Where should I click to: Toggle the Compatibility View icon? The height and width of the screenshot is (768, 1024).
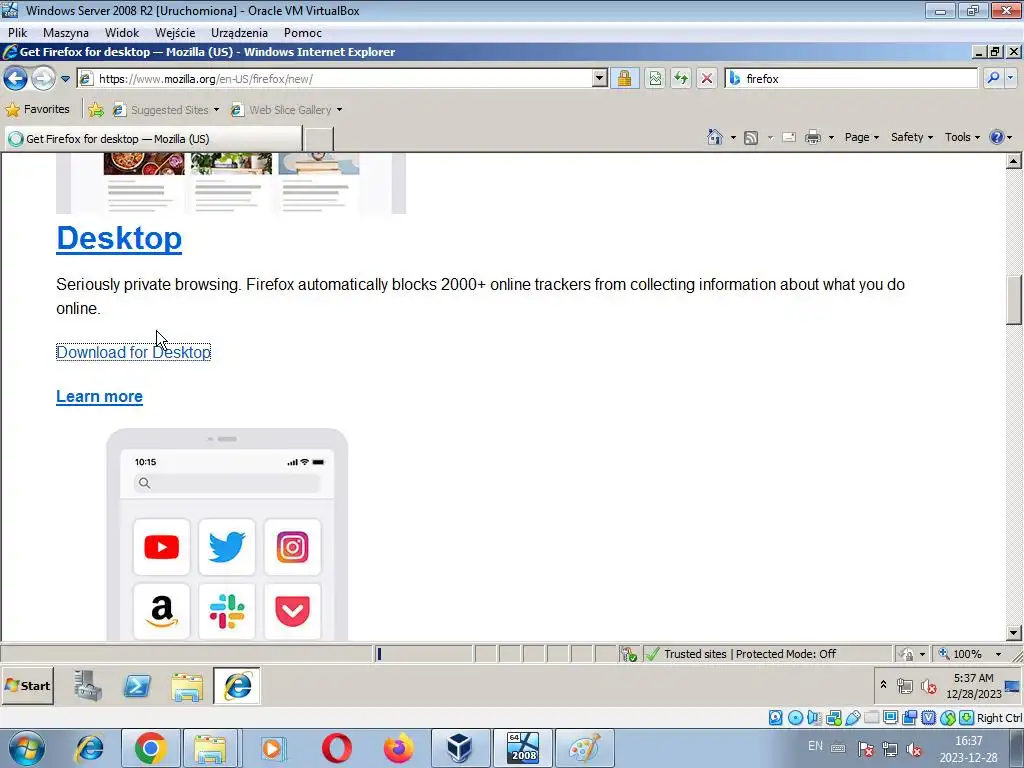coord(655,79)
